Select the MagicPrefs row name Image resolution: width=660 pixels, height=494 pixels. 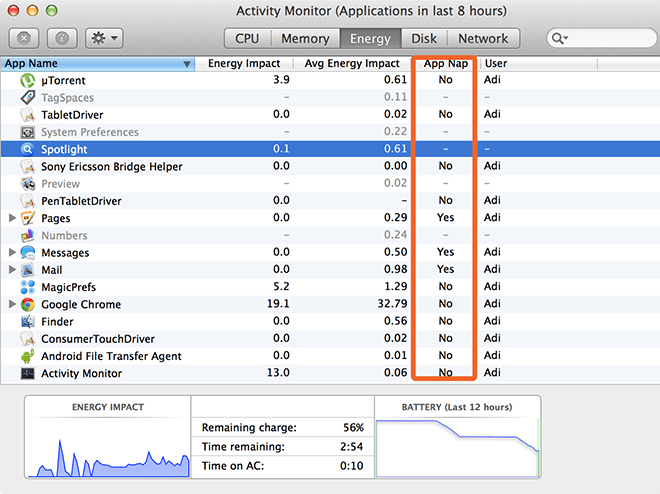click(69, 287)
